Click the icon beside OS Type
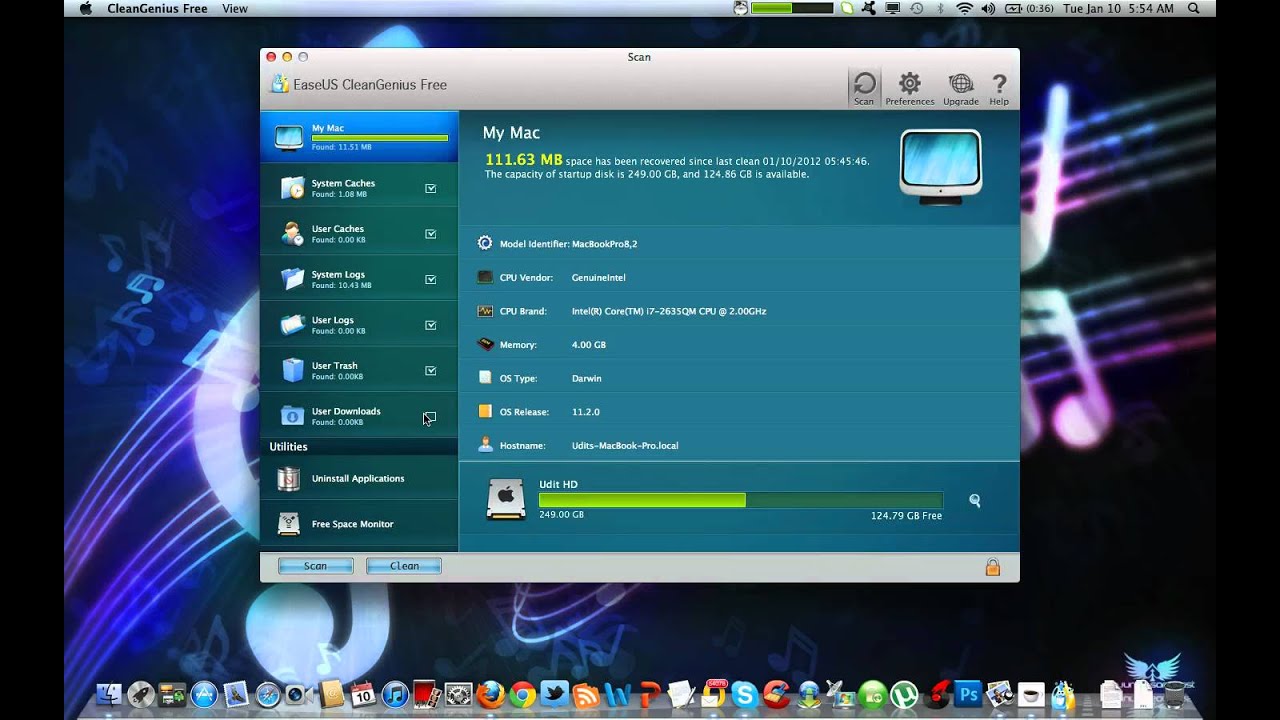This screenshot has height=720, width=1280. point(485,378)
